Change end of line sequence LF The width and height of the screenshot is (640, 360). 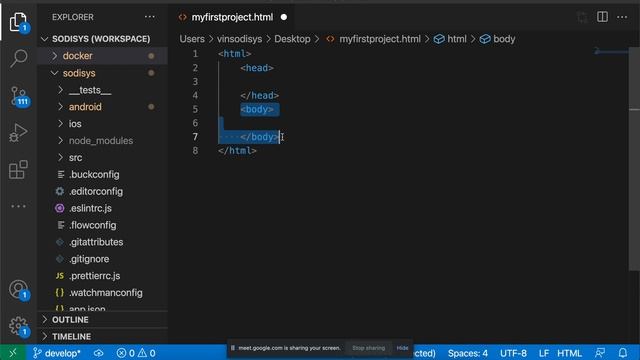(544, 353)
